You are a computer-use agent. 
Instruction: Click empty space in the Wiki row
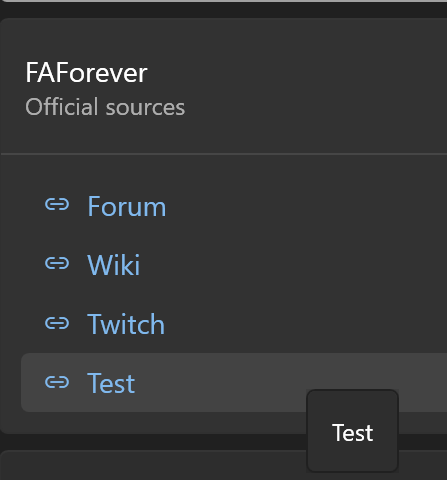click(300, 265)
